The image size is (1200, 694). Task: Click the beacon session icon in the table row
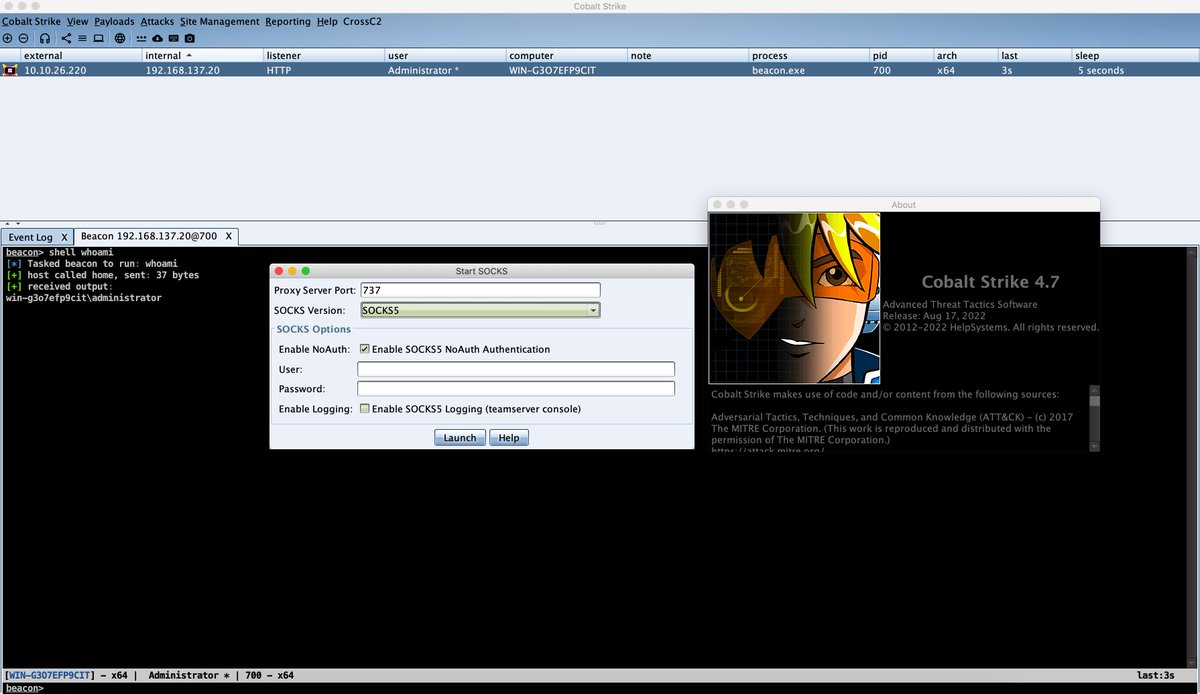(10, 71)
